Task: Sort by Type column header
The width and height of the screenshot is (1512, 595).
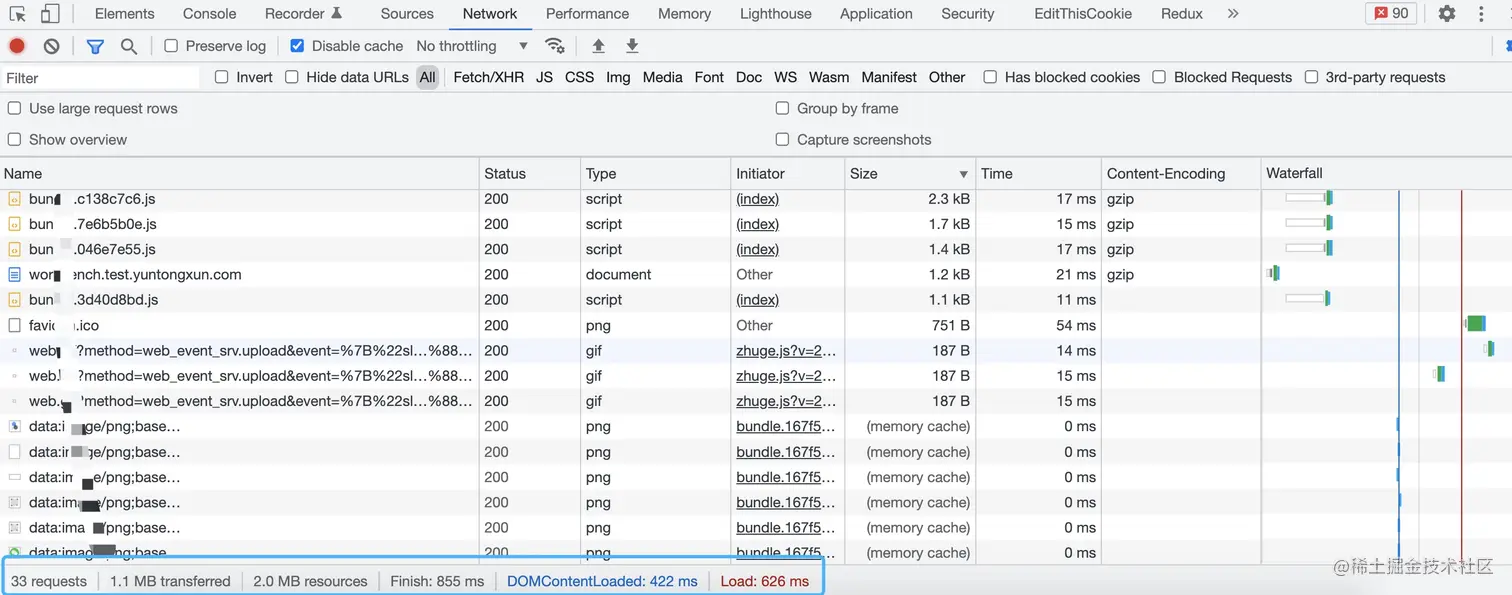Action: point(656,174)
